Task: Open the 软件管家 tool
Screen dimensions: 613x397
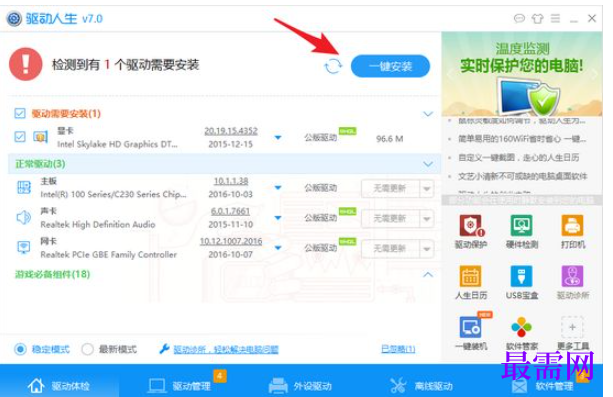Action: point(522,333)
